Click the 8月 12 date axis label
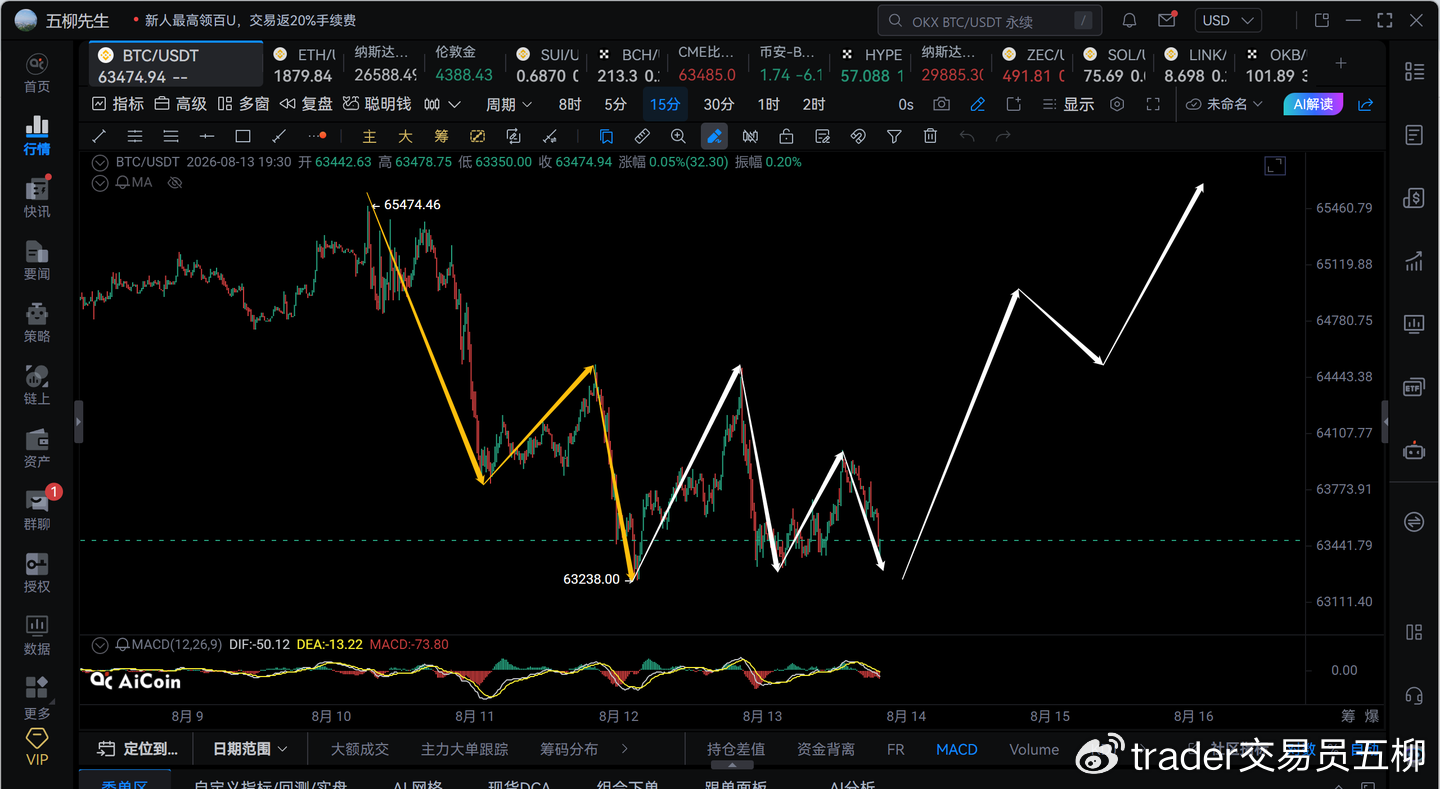Viewport: 1440px width, 789px height. [618, 716]
